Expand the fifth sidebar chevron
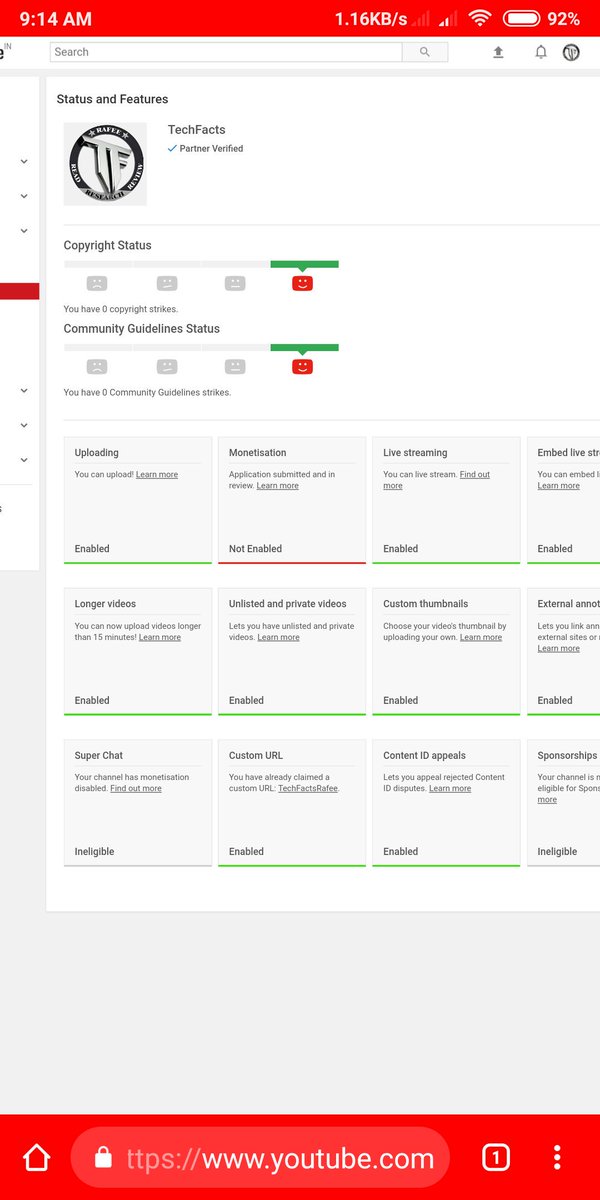600x1200 pixels. 24,425
